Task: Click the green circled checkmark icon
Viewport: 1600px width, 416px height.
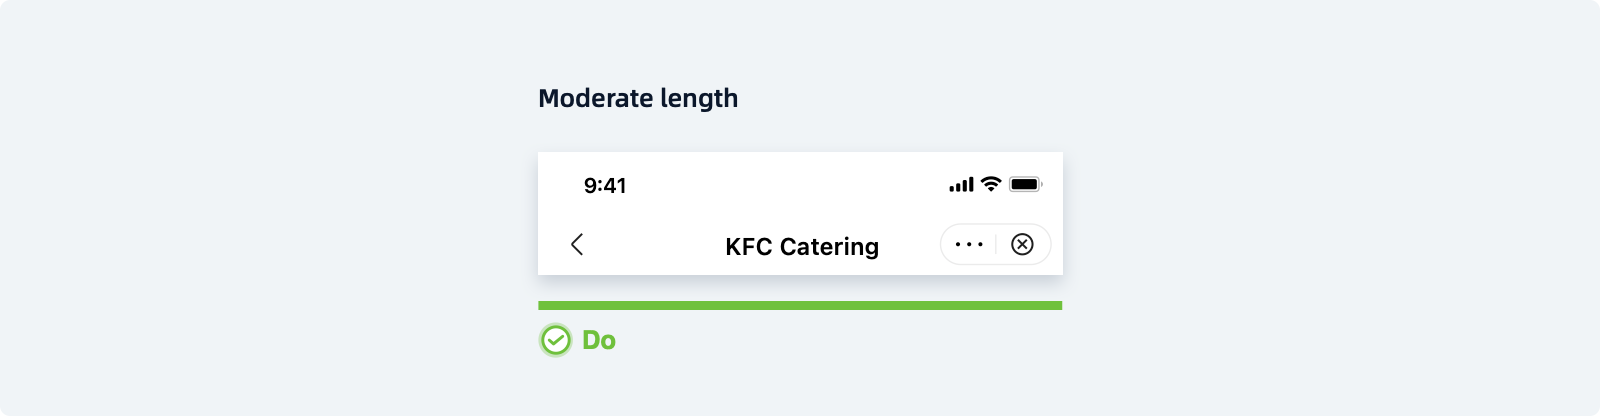Action: 556,341
